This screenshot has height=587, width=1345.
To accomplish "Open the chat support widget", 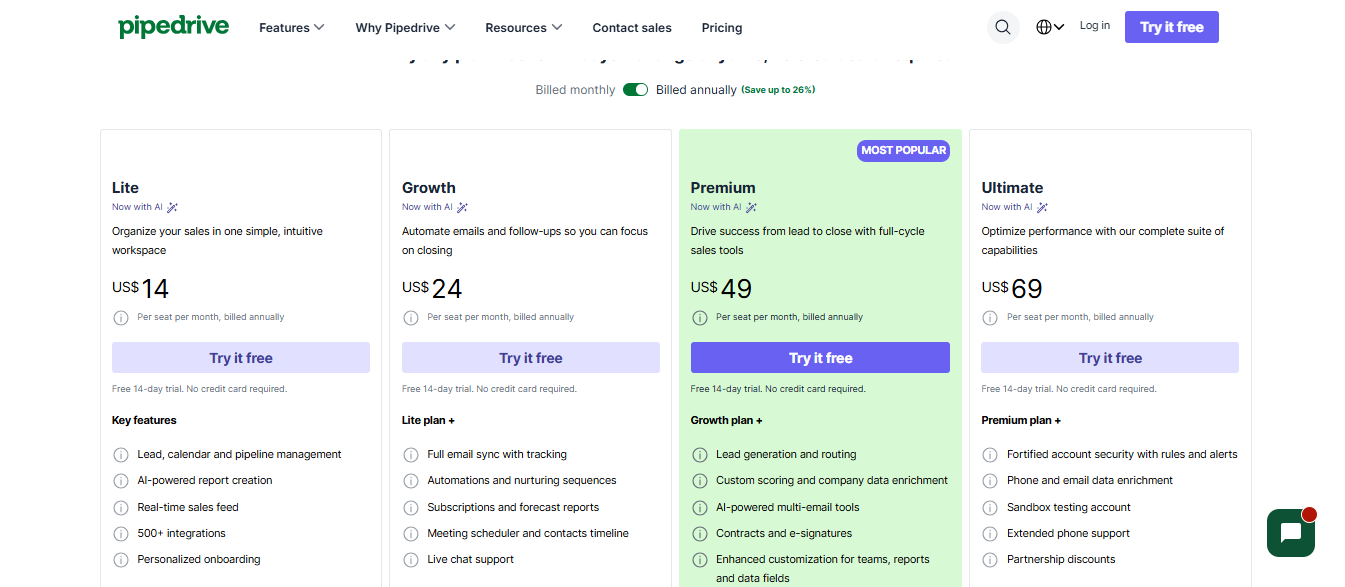I will coord(1290,533).
